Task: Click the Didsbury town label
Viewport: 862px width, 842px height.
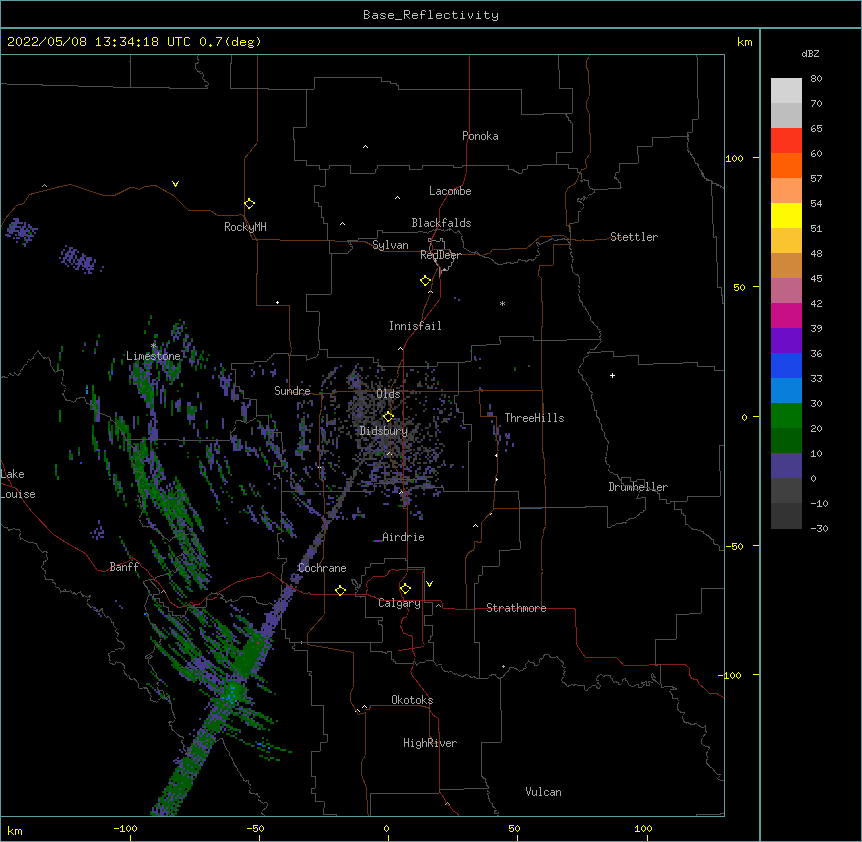Action: pos(384,431)
